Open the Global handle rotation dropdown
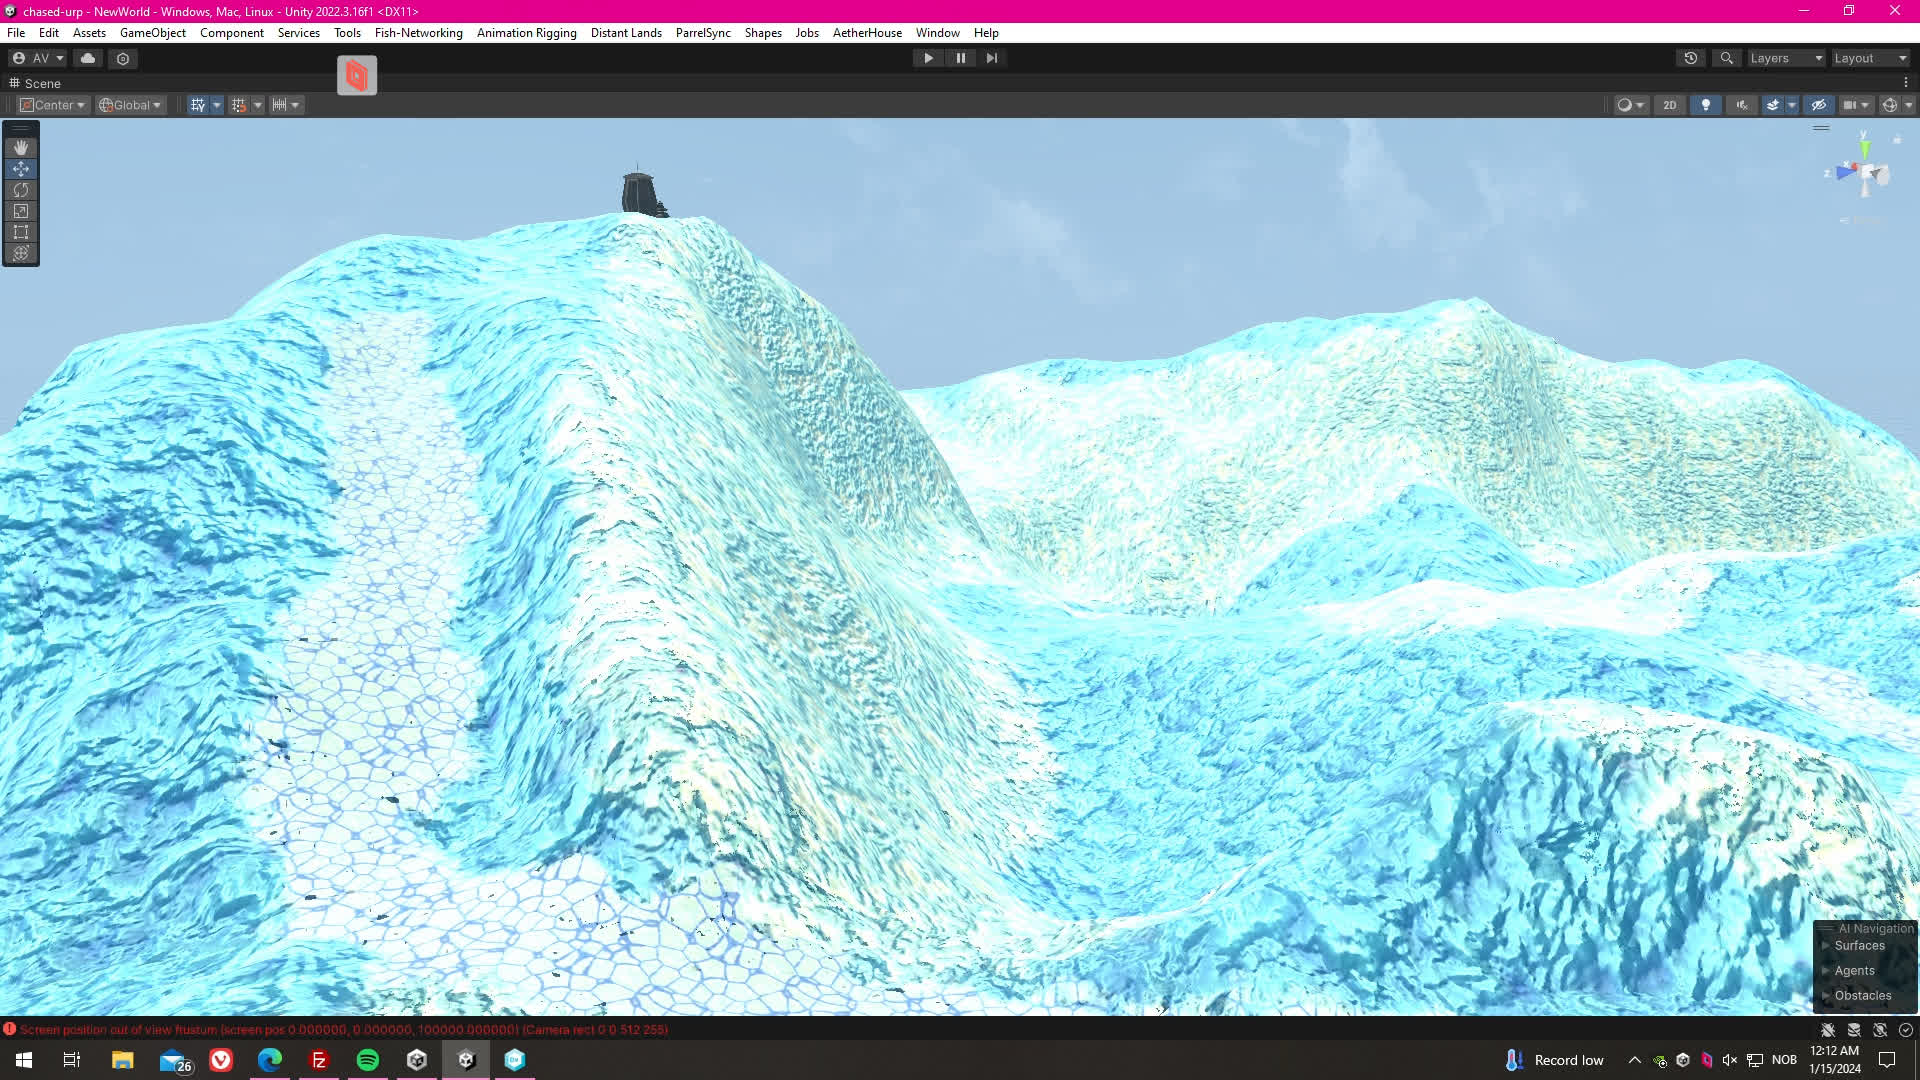 coord(130,105)
